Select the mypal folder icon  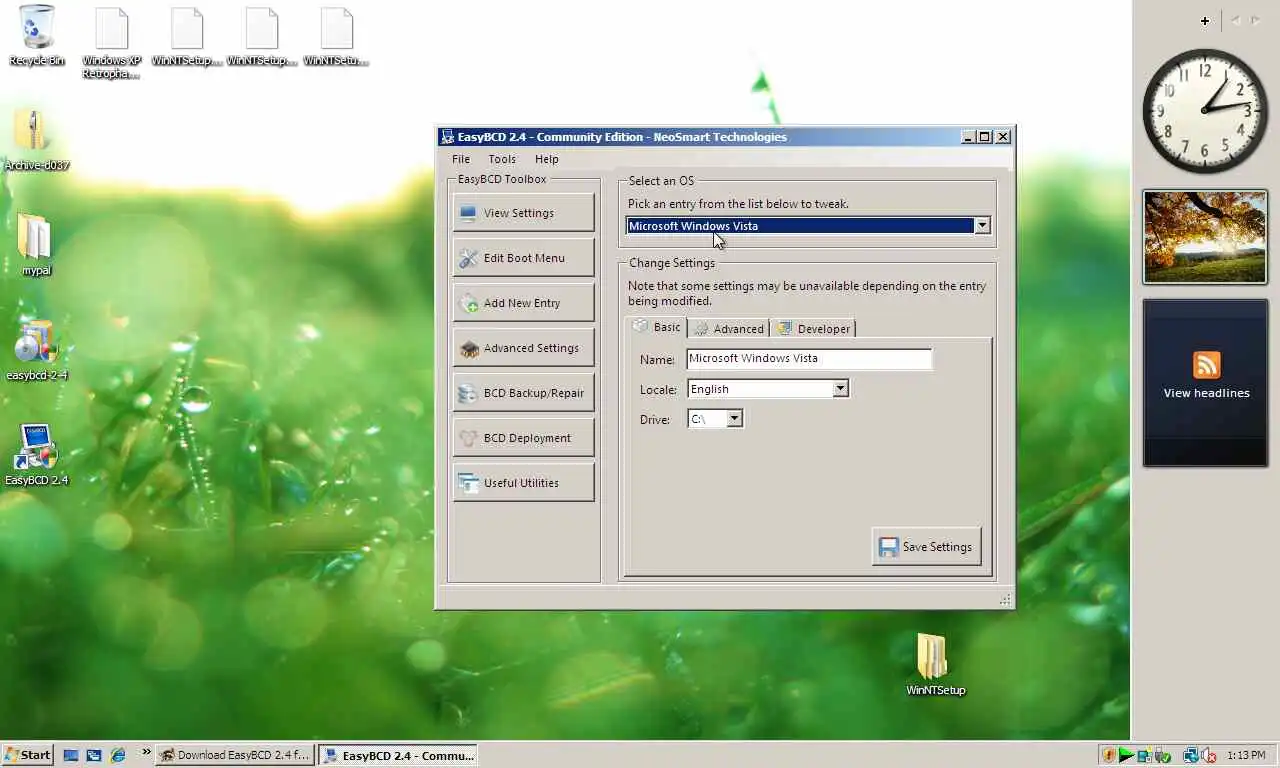click(36, 245)
